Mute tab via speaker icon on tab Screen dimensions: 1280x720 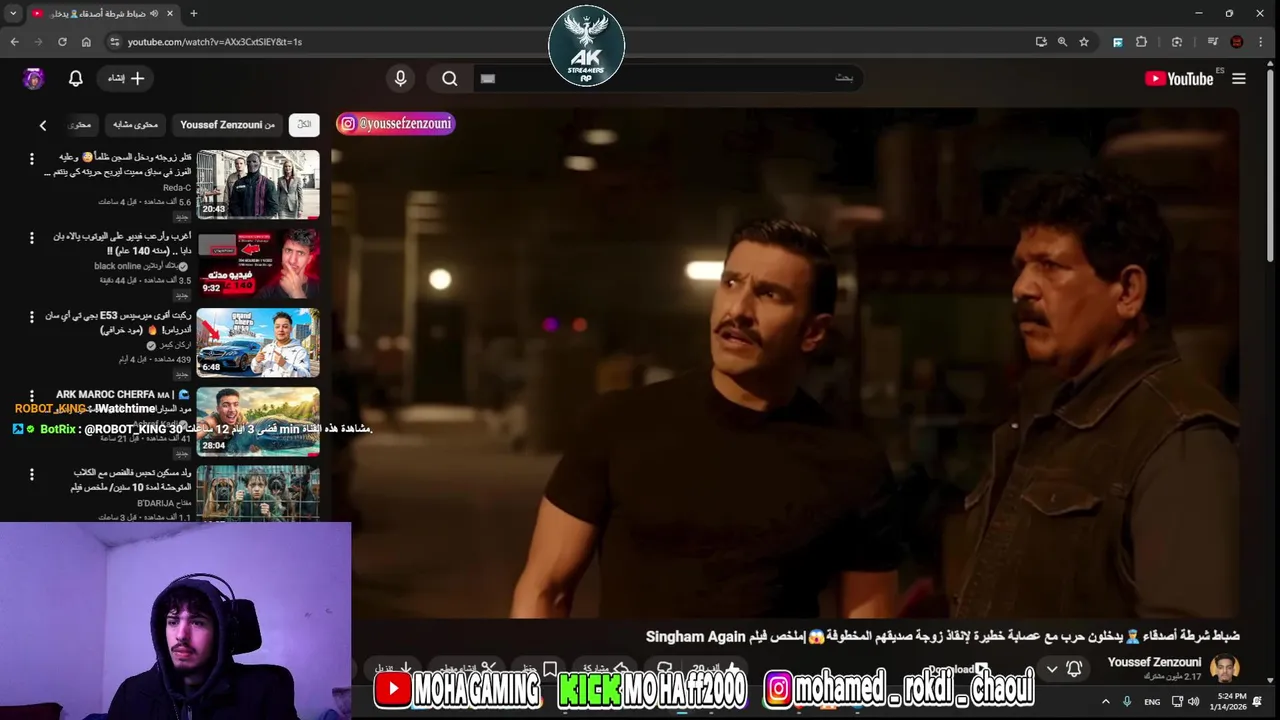(154, 14)
